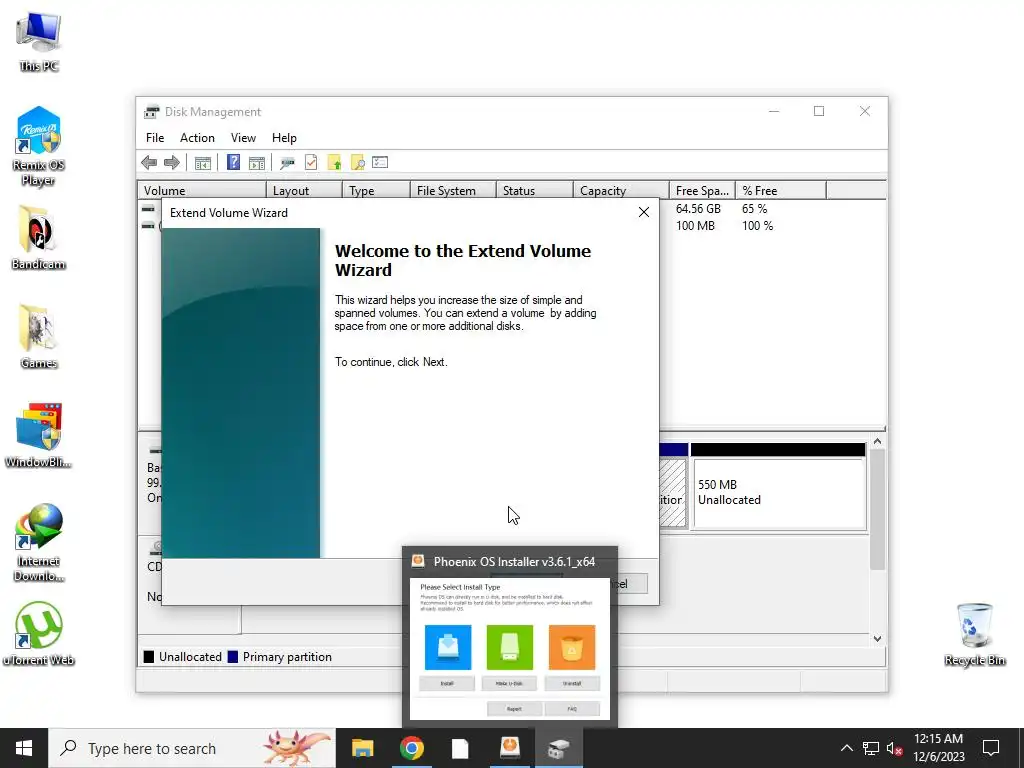Sort by the Layout column header
1024x768 pixels.
click(304, 191)
